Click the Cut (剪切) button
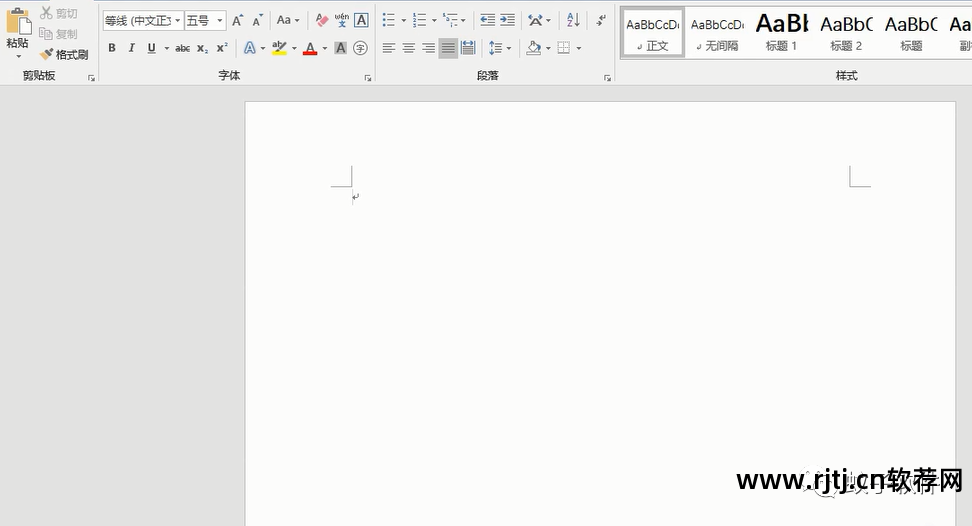The width and height of the screenshot is (972, 526). [59, 13]
